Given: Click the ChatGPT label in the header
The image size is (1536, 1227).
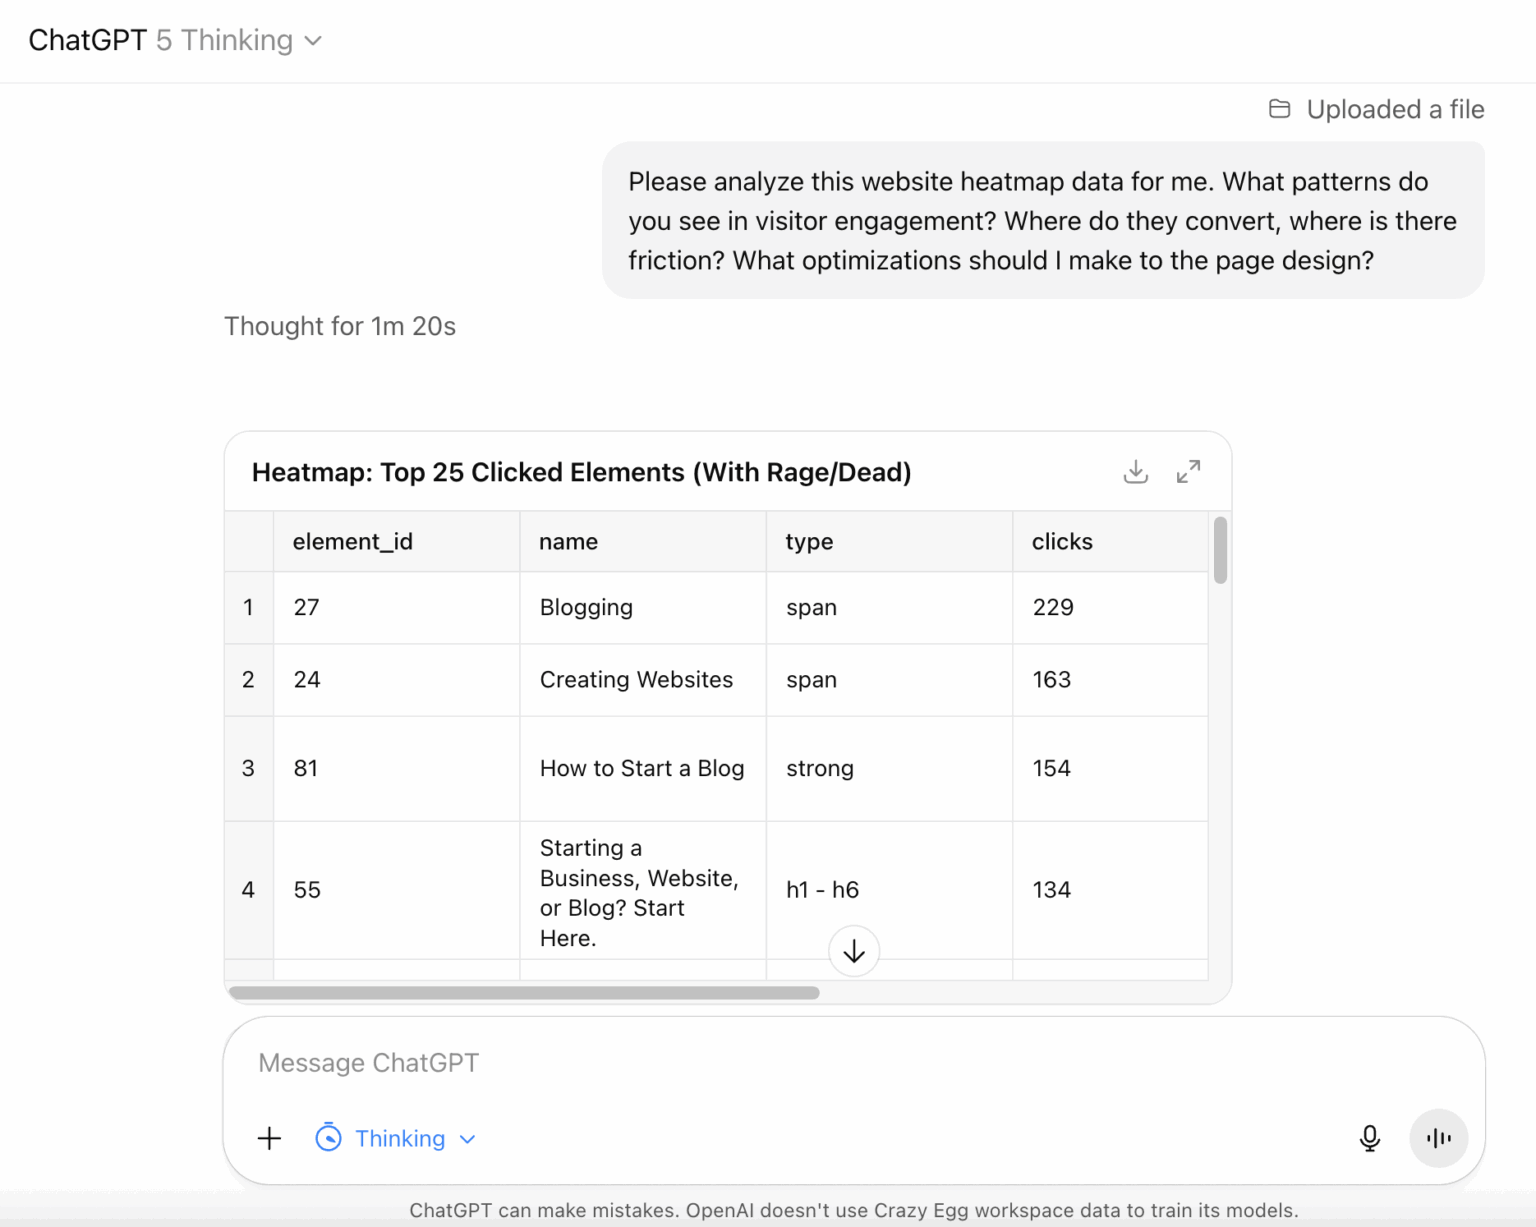Looking at the screenshot, I should point(86,40).
